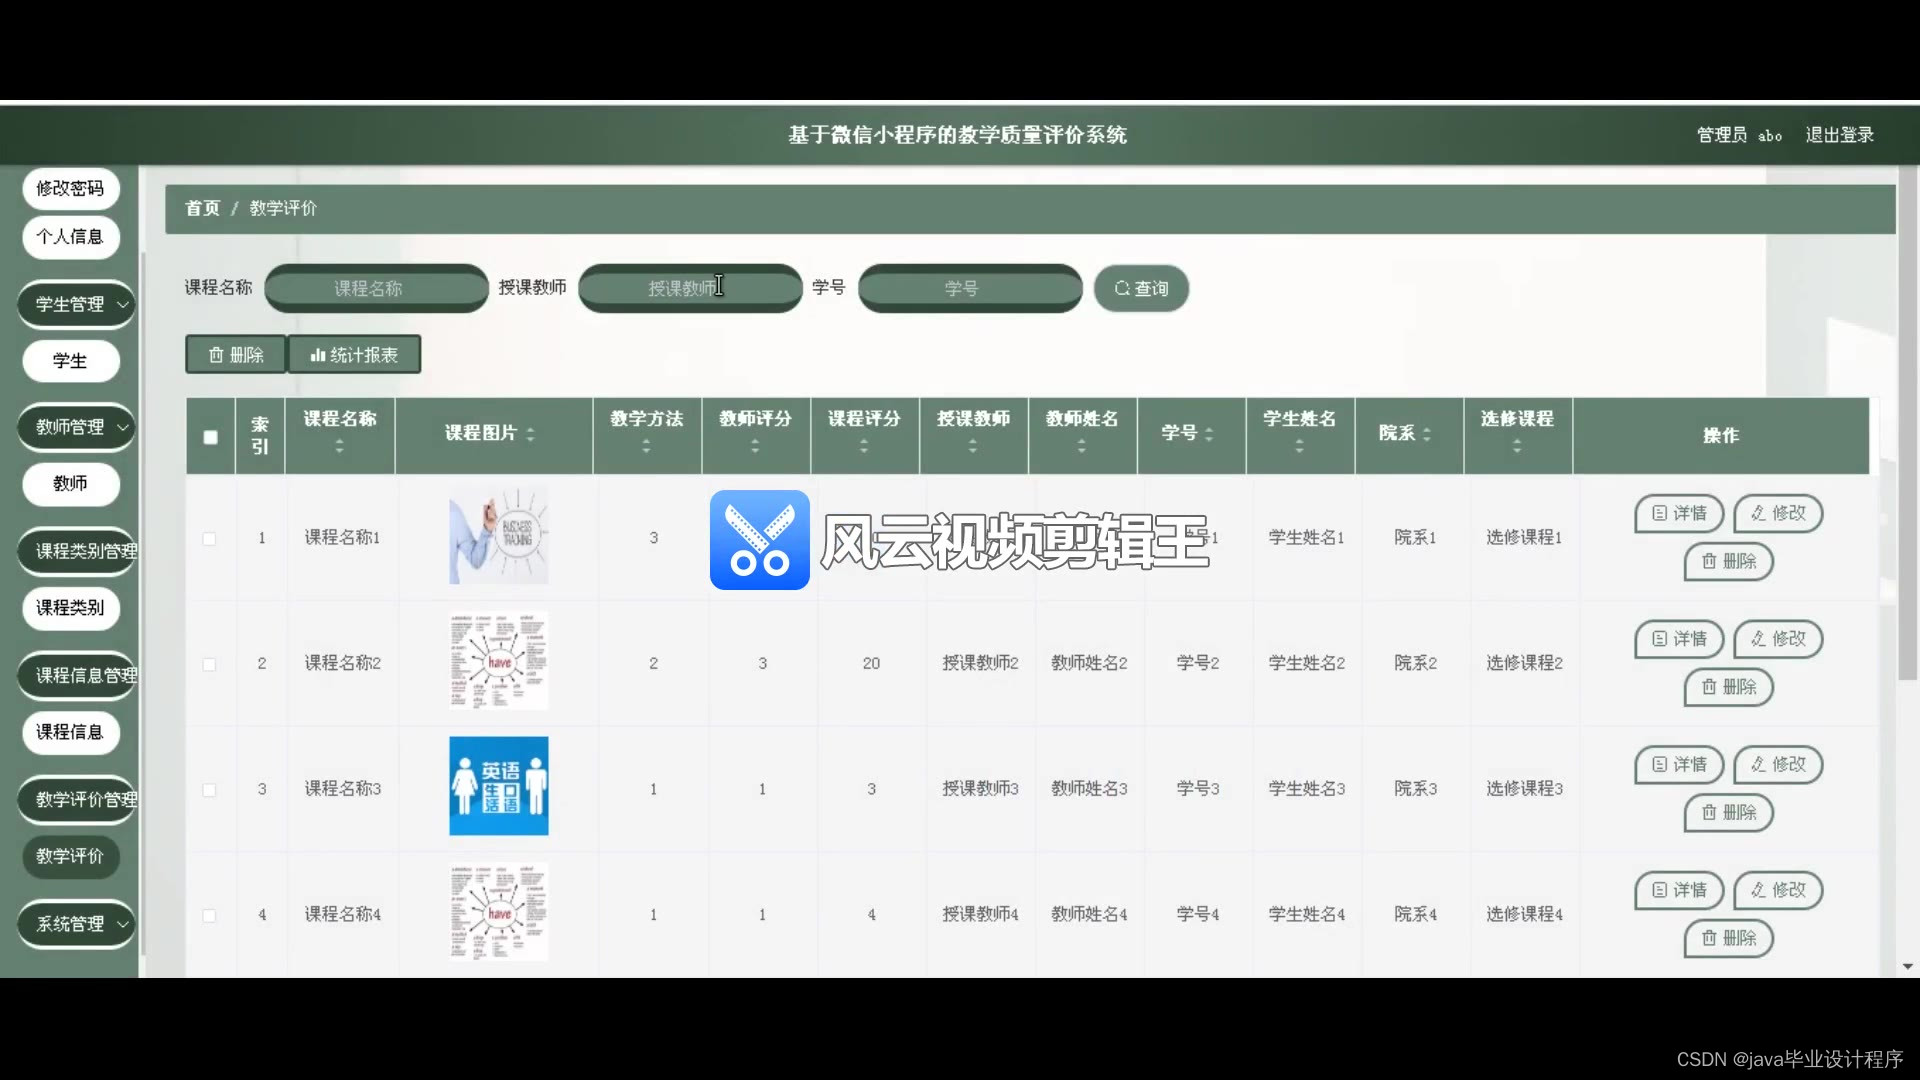This screenshot has width=1920, height=1080.
Task: Open the 统计报表 chart button
Action: [x=354, y=355]
